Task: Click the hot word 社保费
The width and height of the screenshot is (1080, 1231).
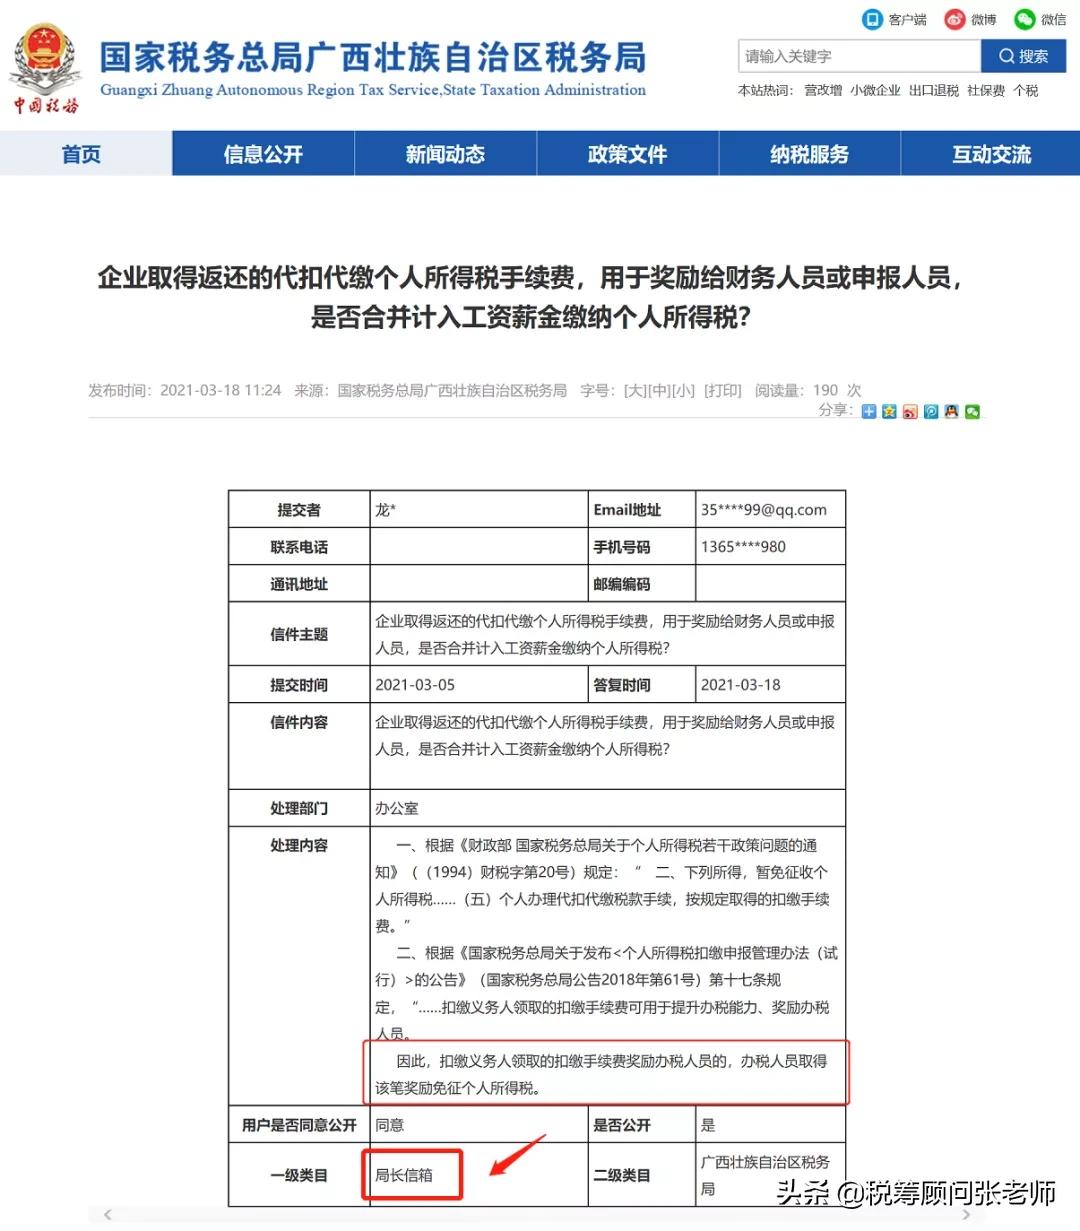Action: coord(986,90)
